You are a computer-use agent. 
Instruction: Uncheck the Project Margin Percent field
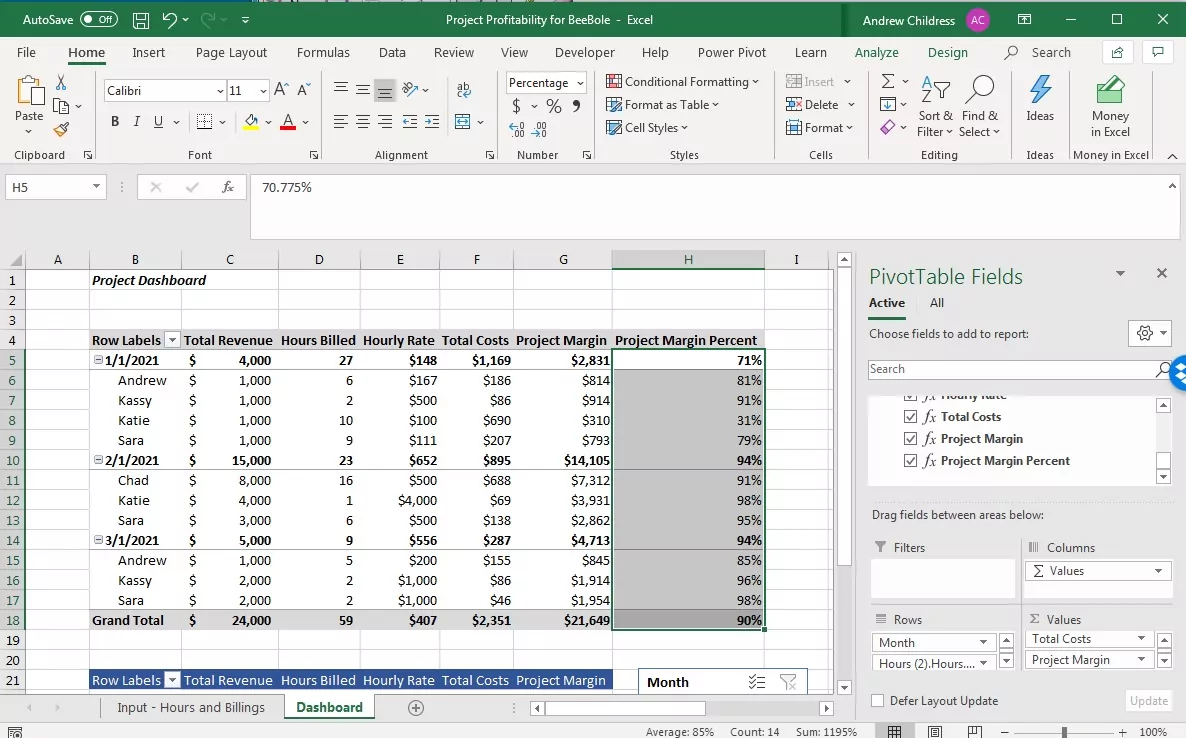pos(911,460)
